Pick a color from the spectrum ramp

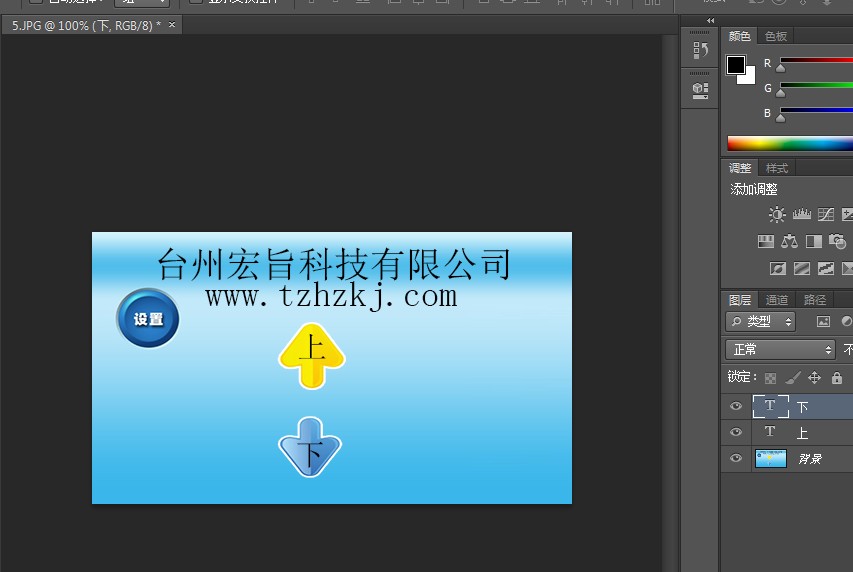(790, 143)
